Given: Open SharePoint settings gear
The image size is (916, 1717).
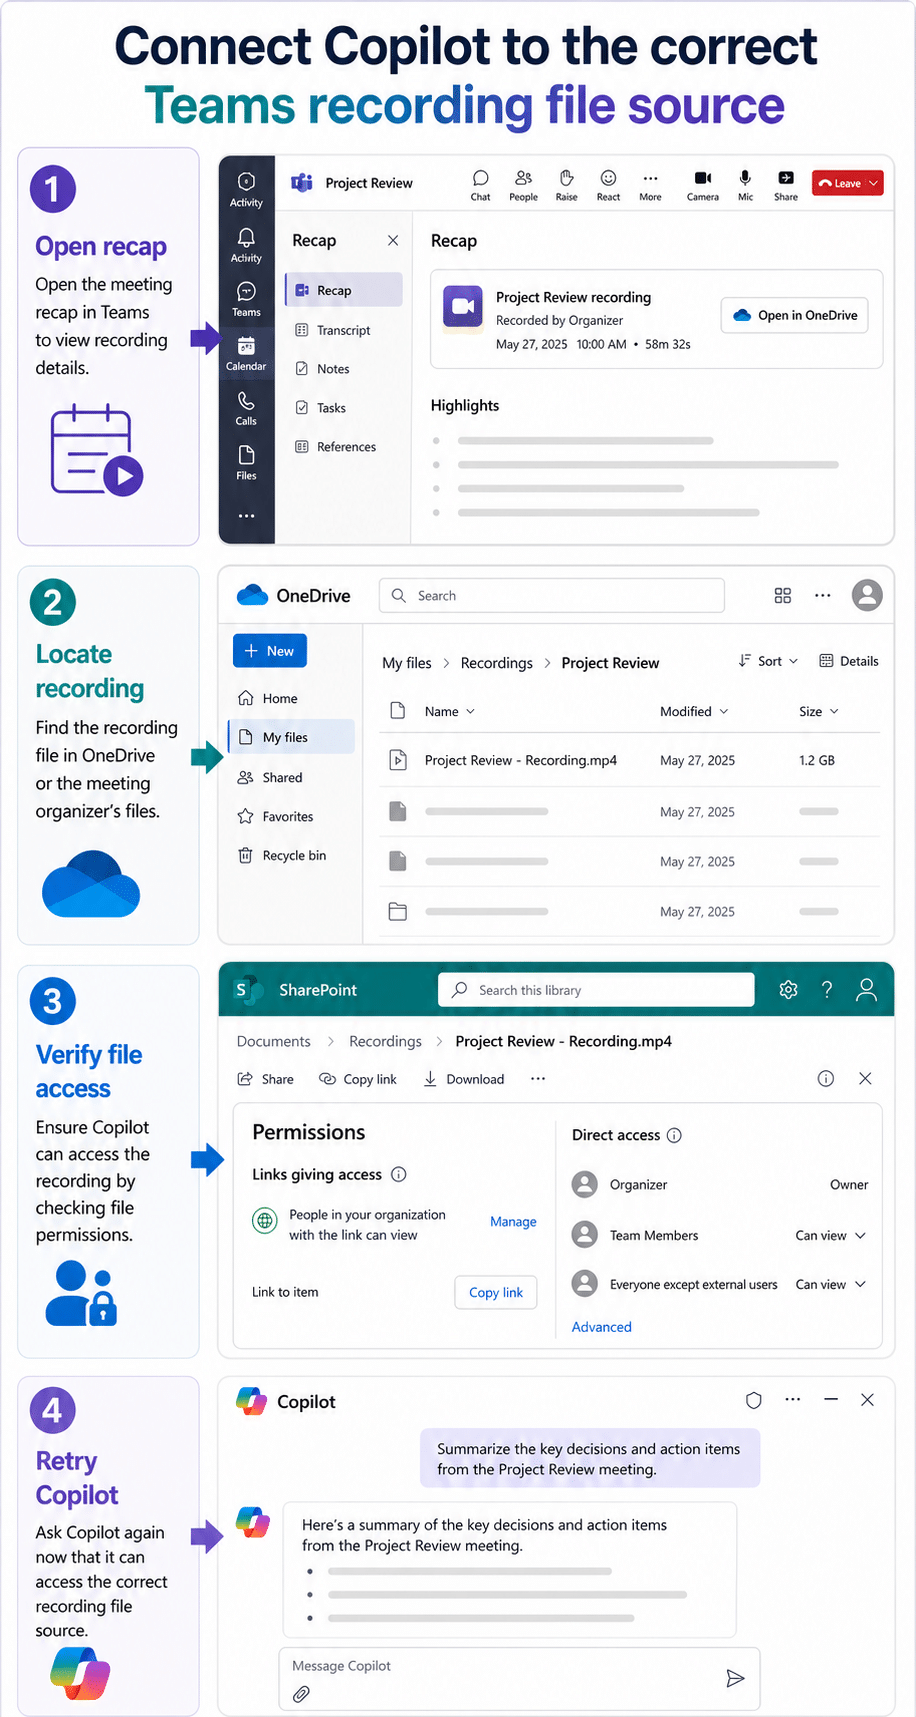Looking at the screenshot, I should click(788, 990).
